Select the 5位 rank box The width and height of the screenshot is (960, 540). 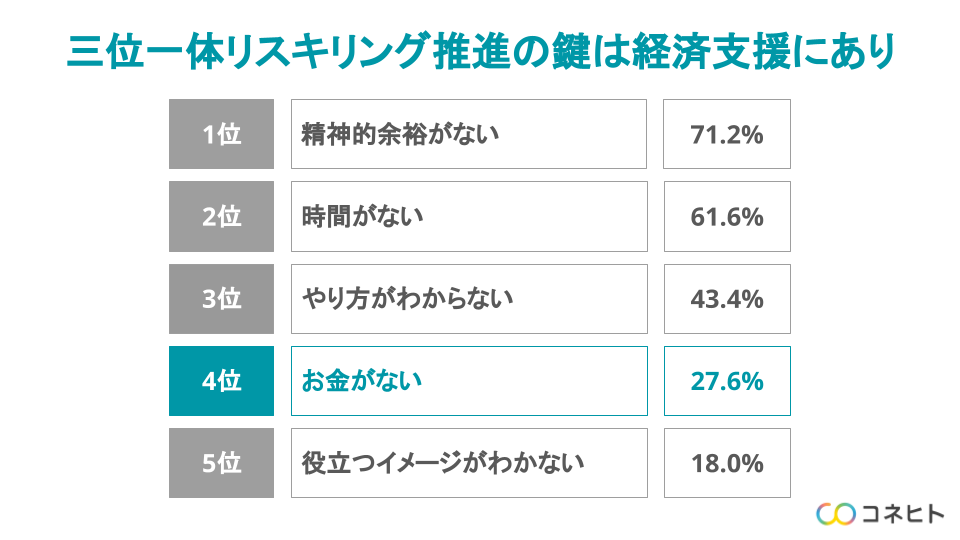(x=221, y=463)
